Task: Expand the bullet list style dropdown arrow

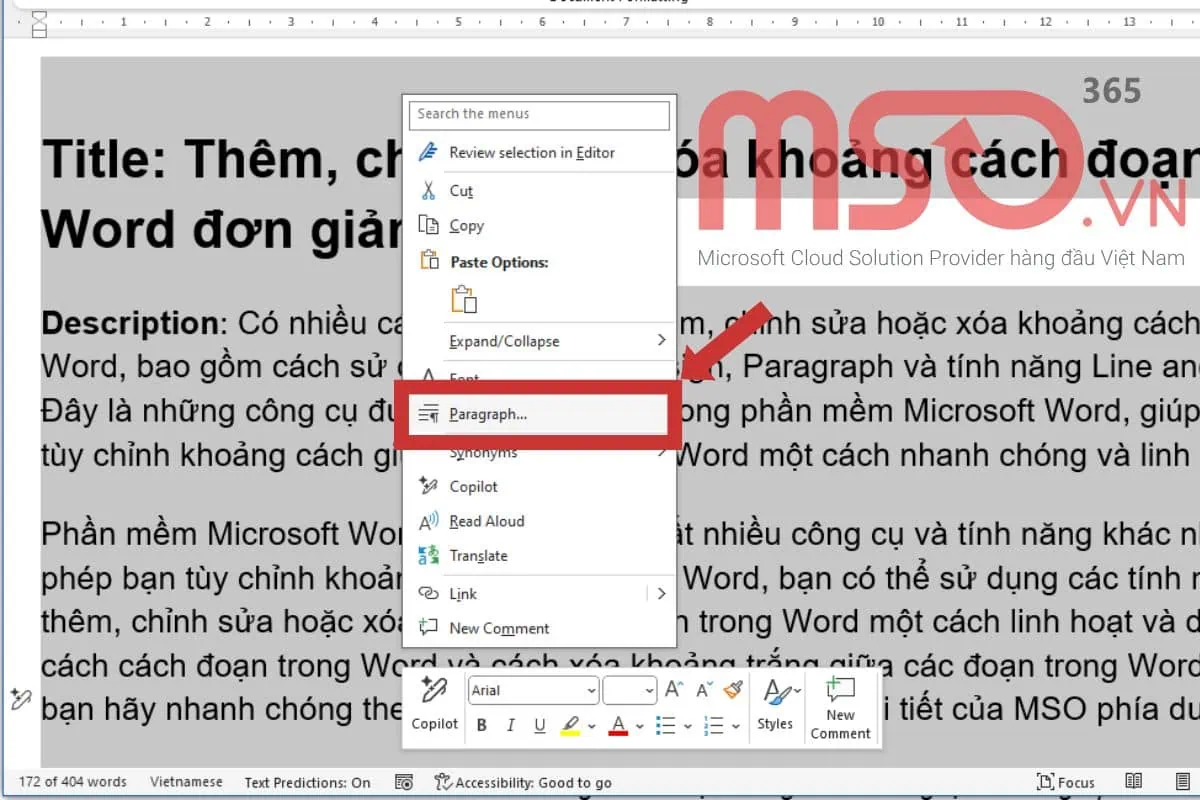Action: [689, 726]
